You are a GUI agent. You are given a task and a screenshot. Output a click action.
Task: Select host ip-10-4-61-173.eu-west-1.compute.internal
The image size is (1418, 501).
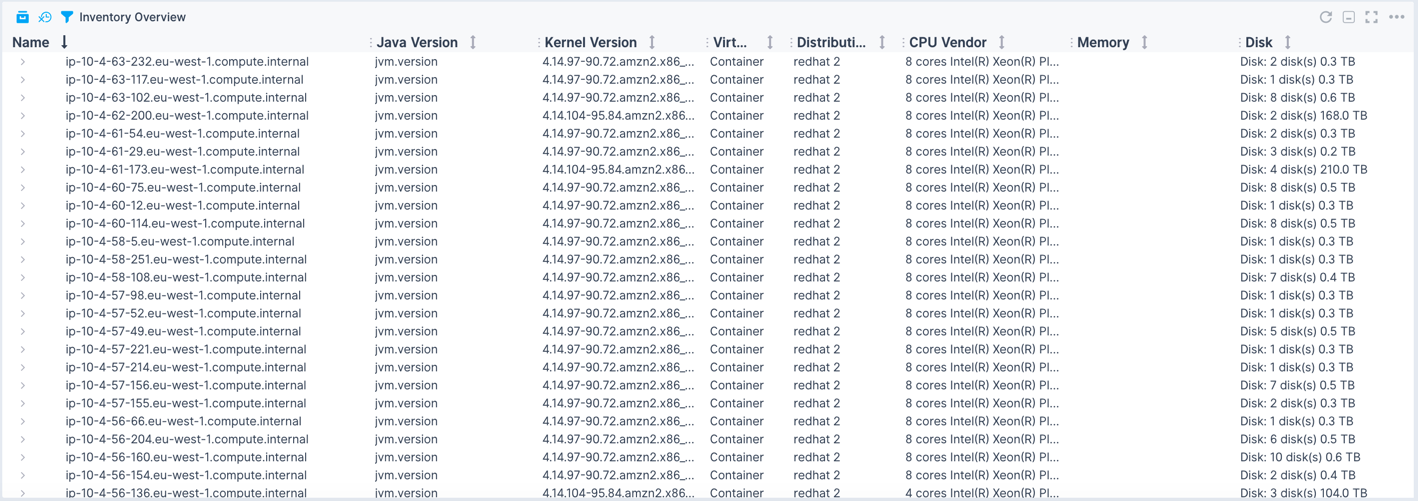pyautogui.click(x=185, y=170)
